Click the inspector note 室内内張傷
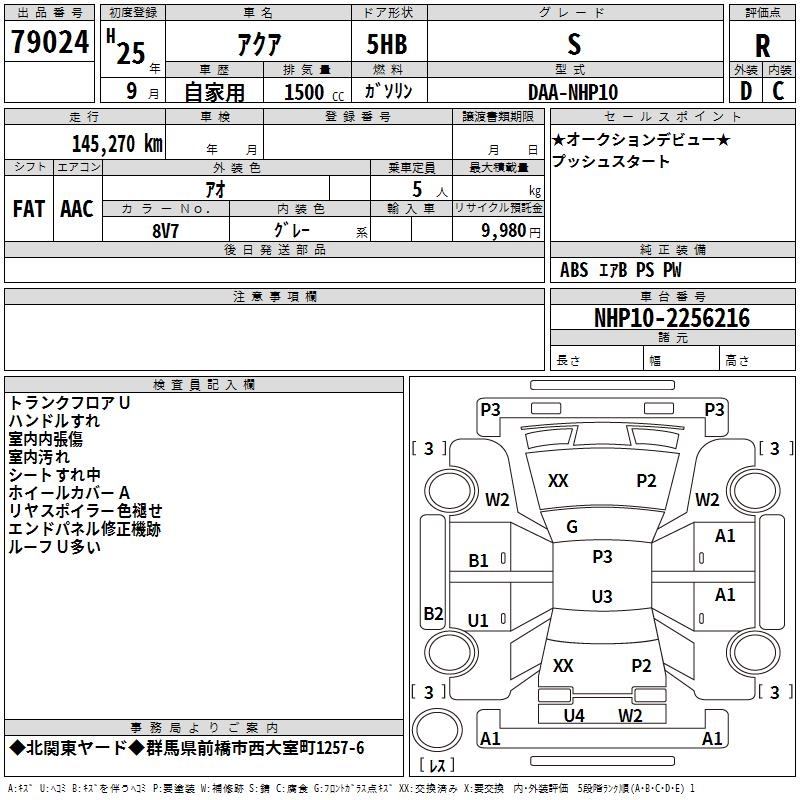 (x=45, y=439)
